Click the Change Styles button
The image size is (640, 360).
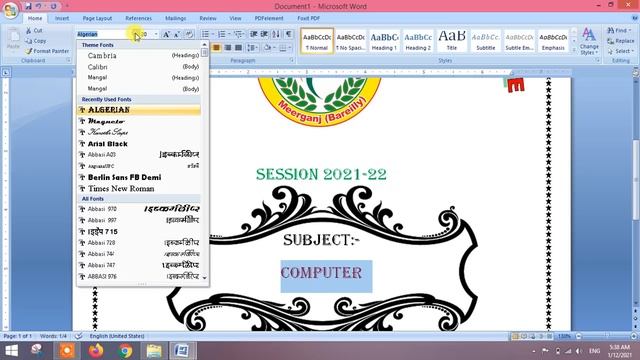pos(589,42)
